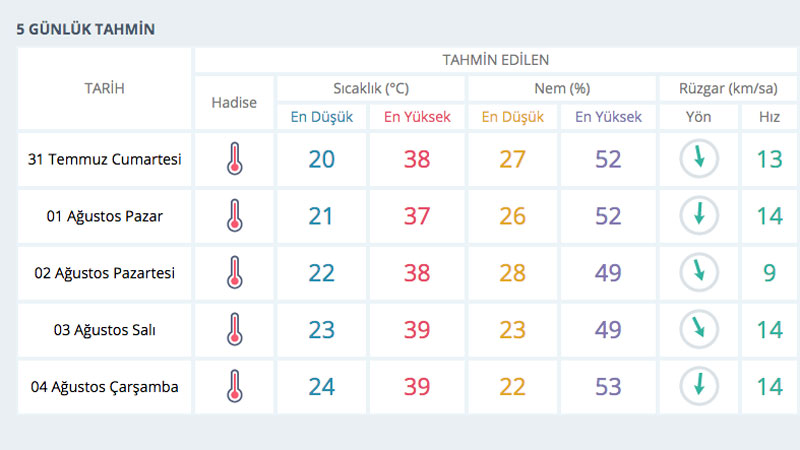Click the thermometer icon for 01 Ağustos Pazar
The image size is (800, 450).
[234, 215]
